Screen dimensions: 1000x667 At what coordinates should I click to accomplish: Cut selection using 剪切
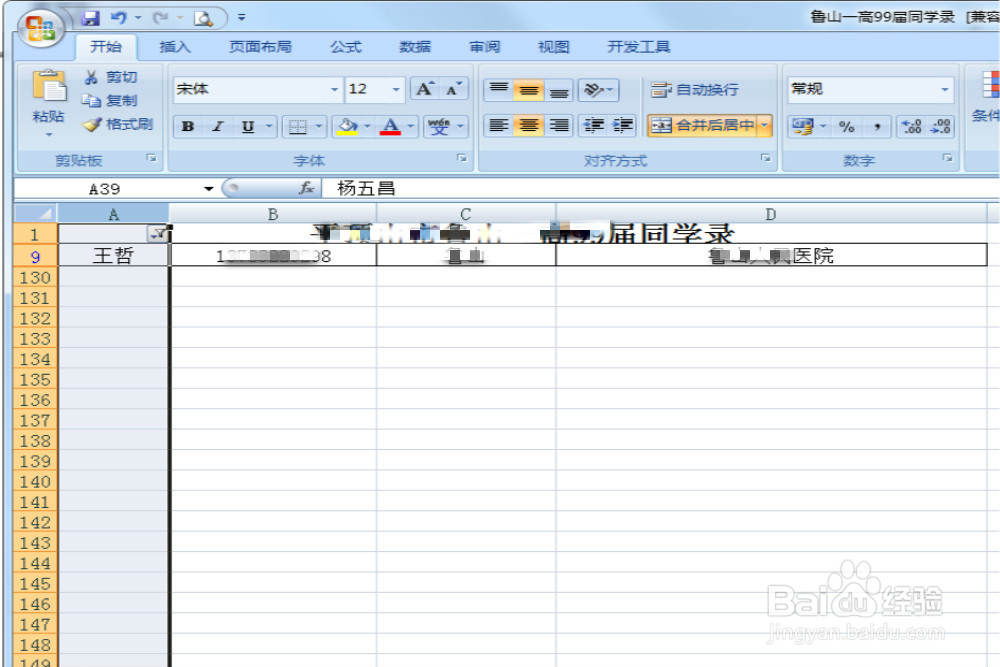[x=111, y=77]
